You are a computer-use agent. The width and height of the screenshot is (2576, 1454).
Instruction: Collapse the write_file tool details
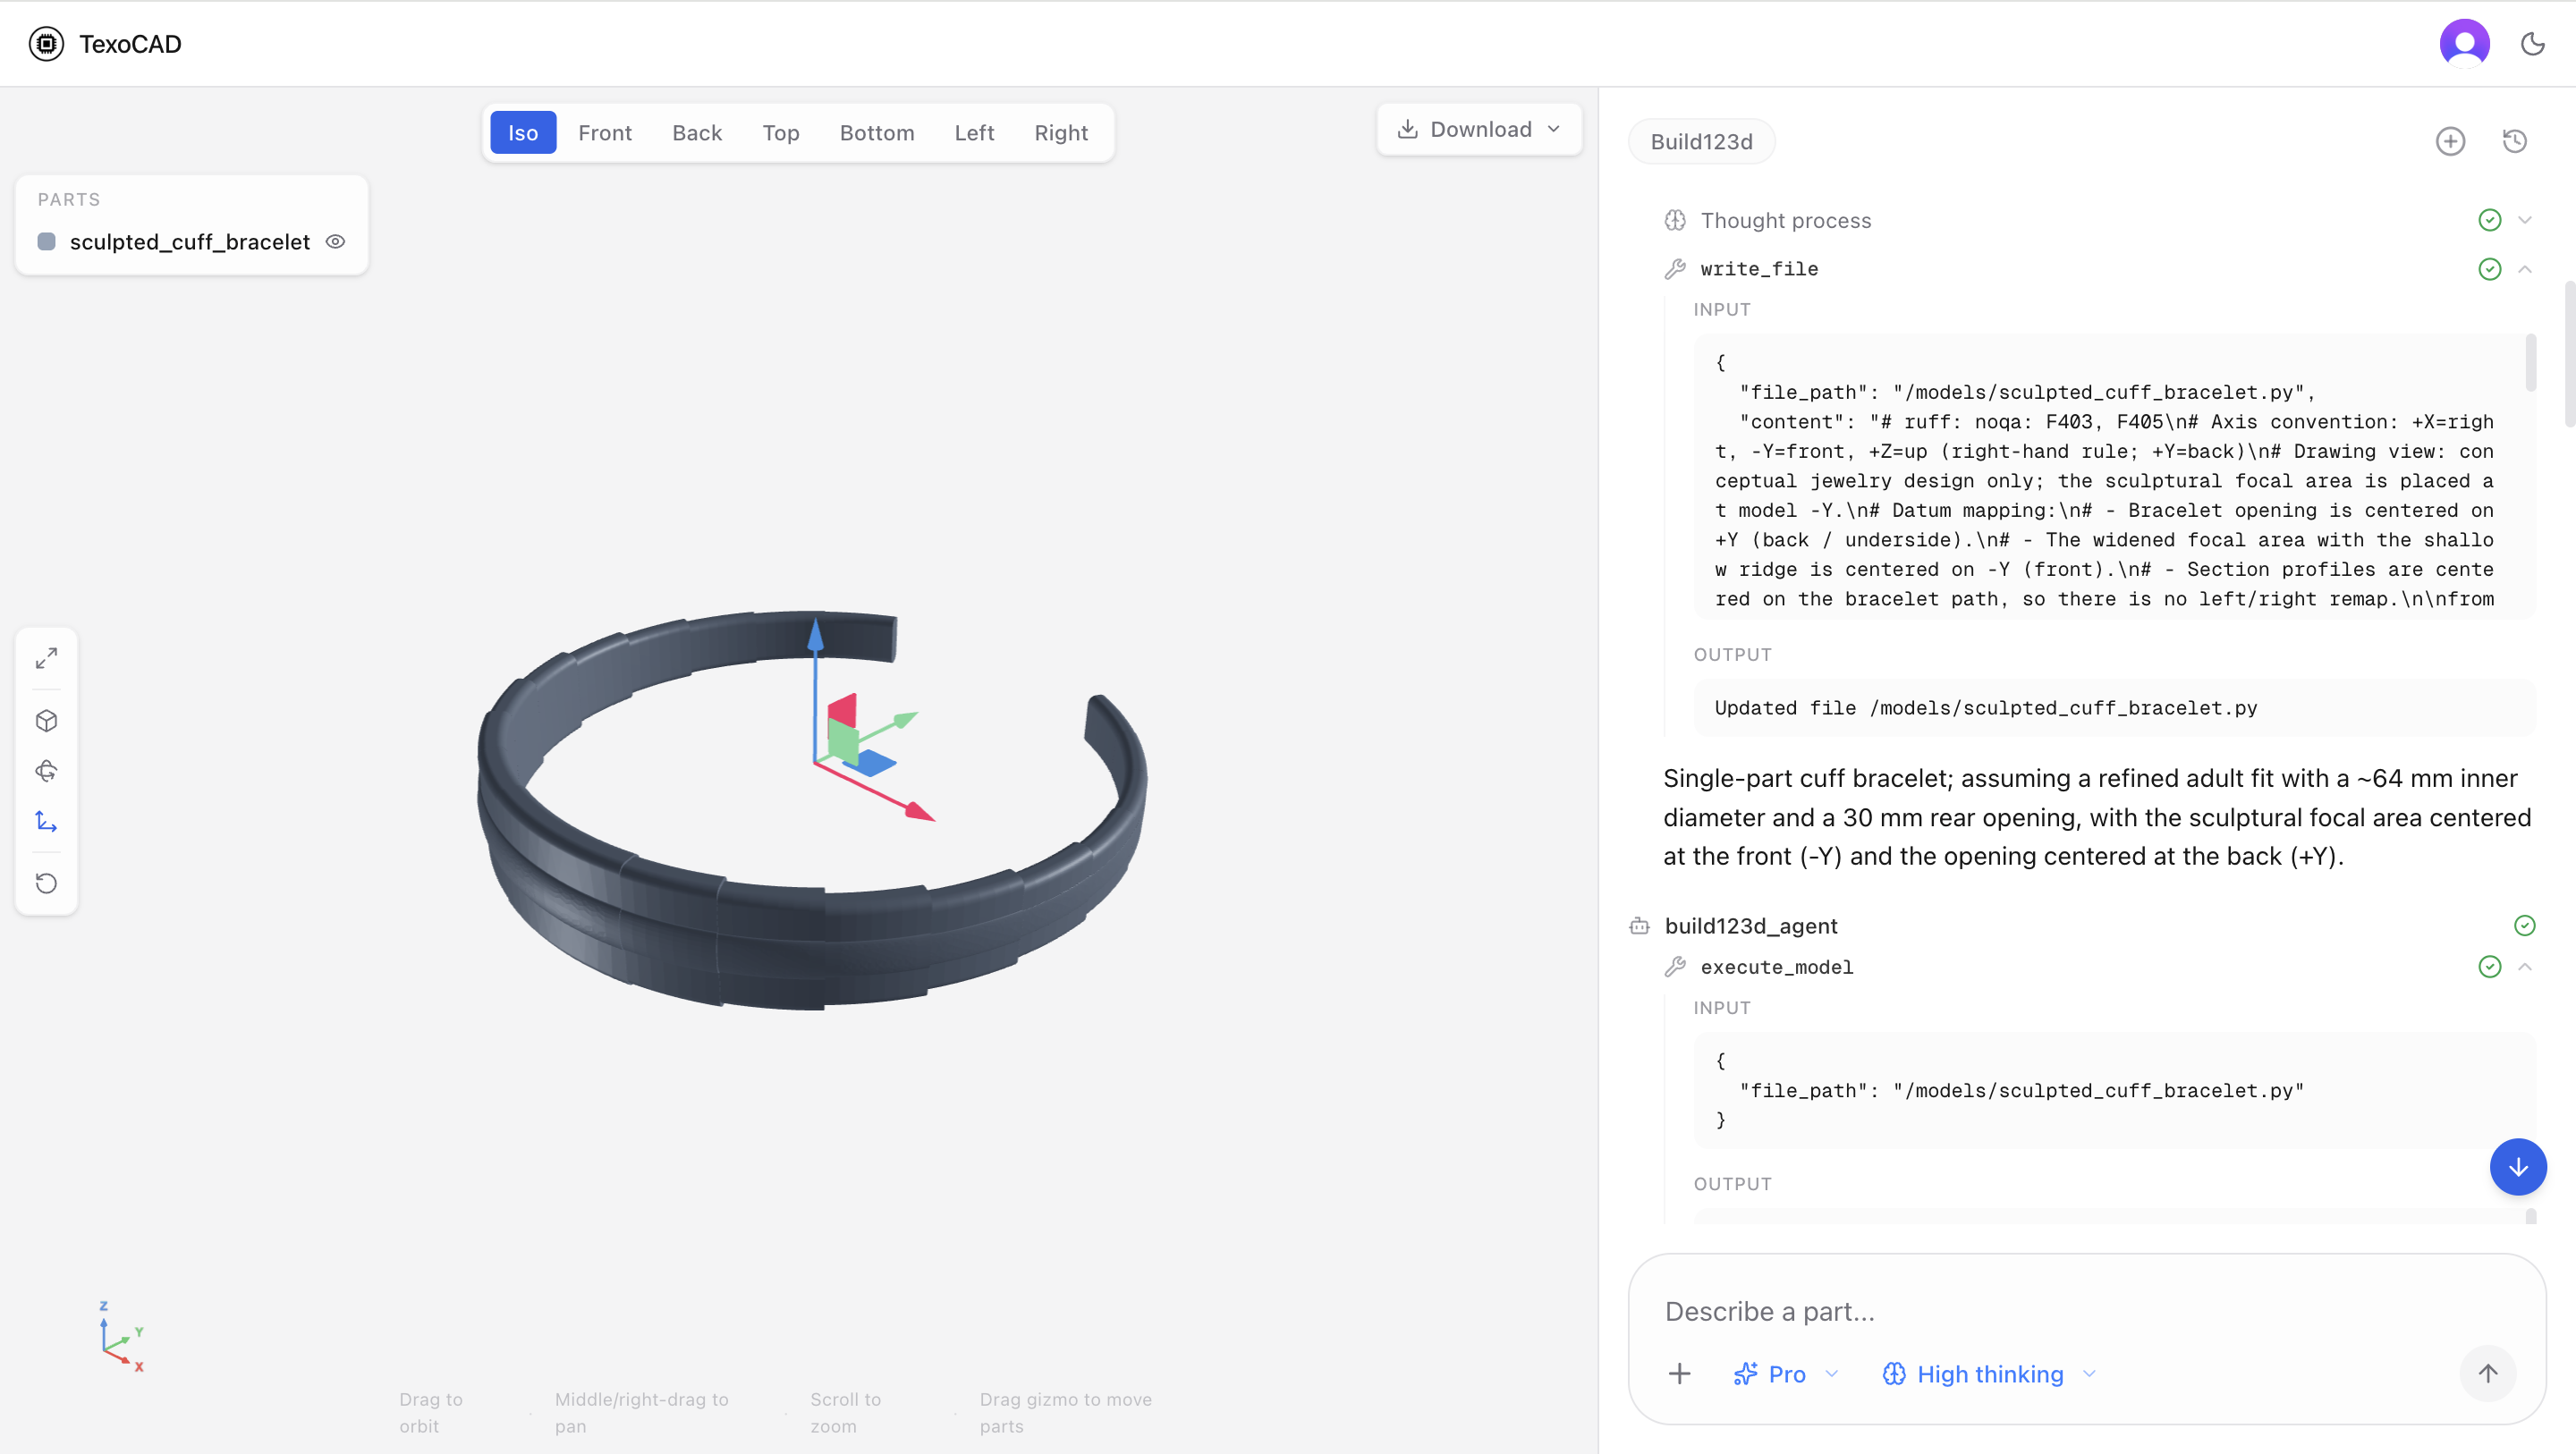pos(2526,268)
